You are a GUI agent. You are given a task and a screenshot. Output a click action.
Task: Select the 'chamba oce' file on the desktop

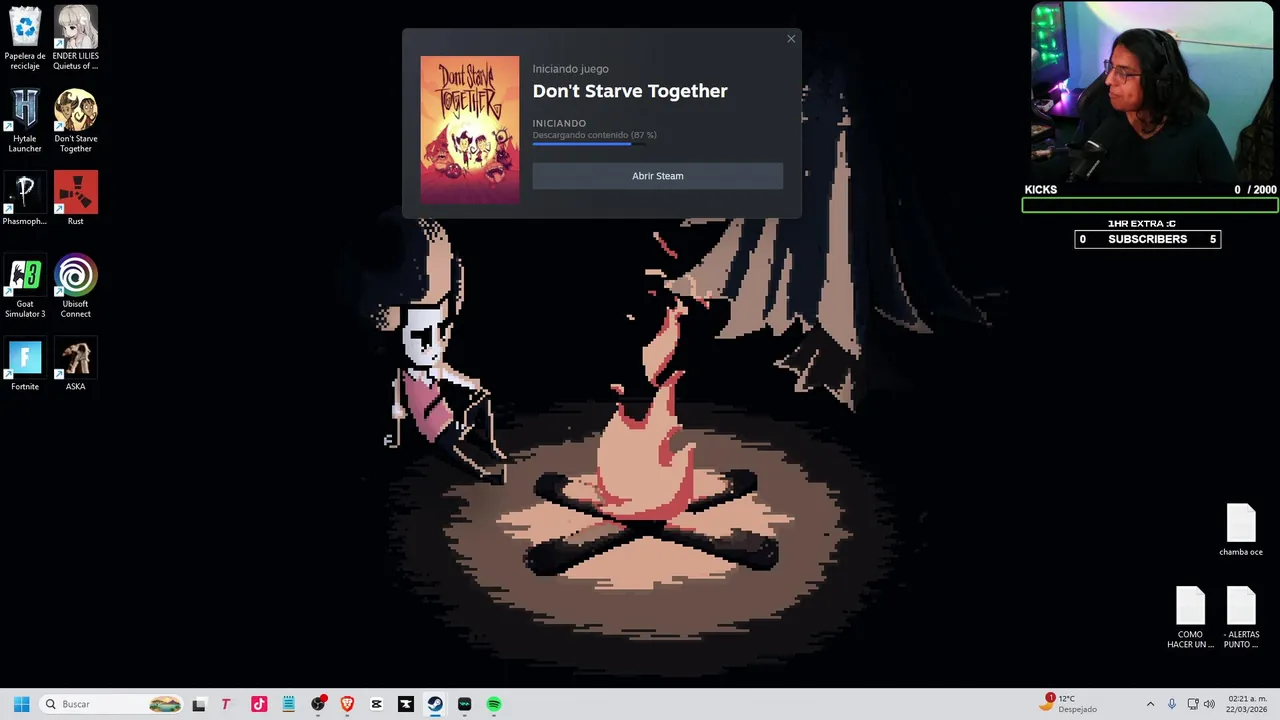click(x=1241, y=530)
